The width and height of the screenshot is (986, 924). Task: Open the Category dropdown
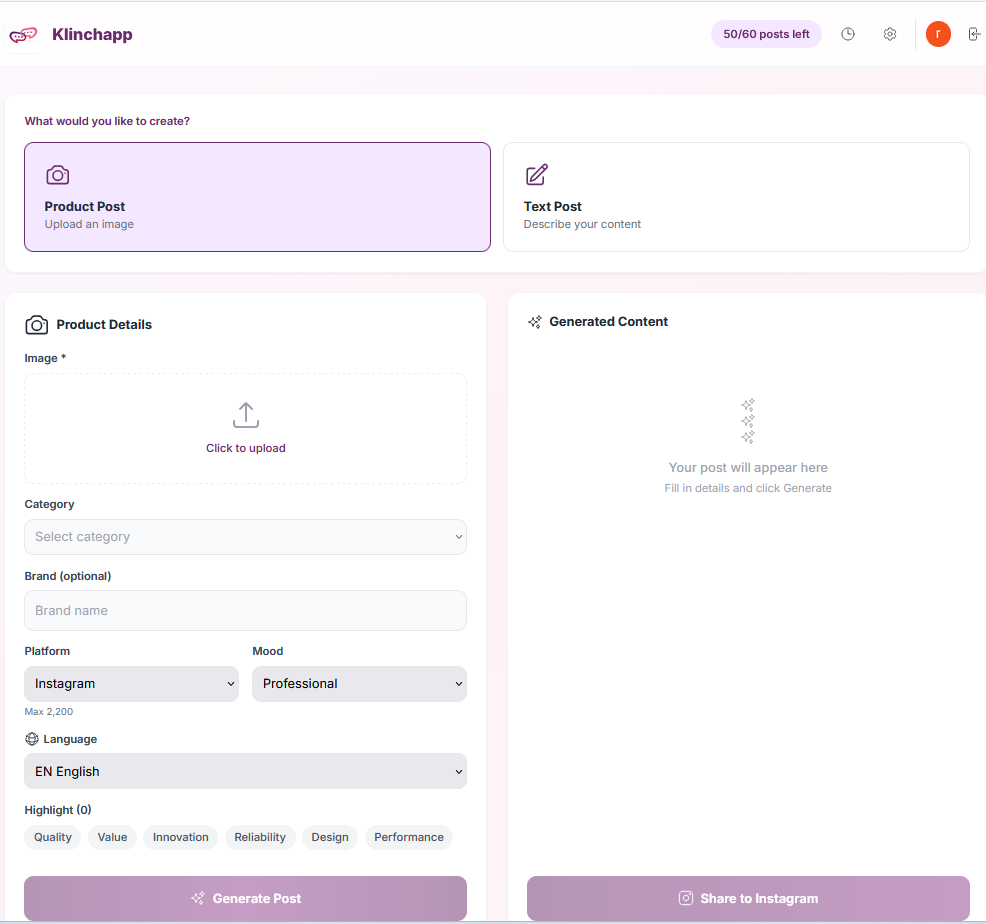245,537
